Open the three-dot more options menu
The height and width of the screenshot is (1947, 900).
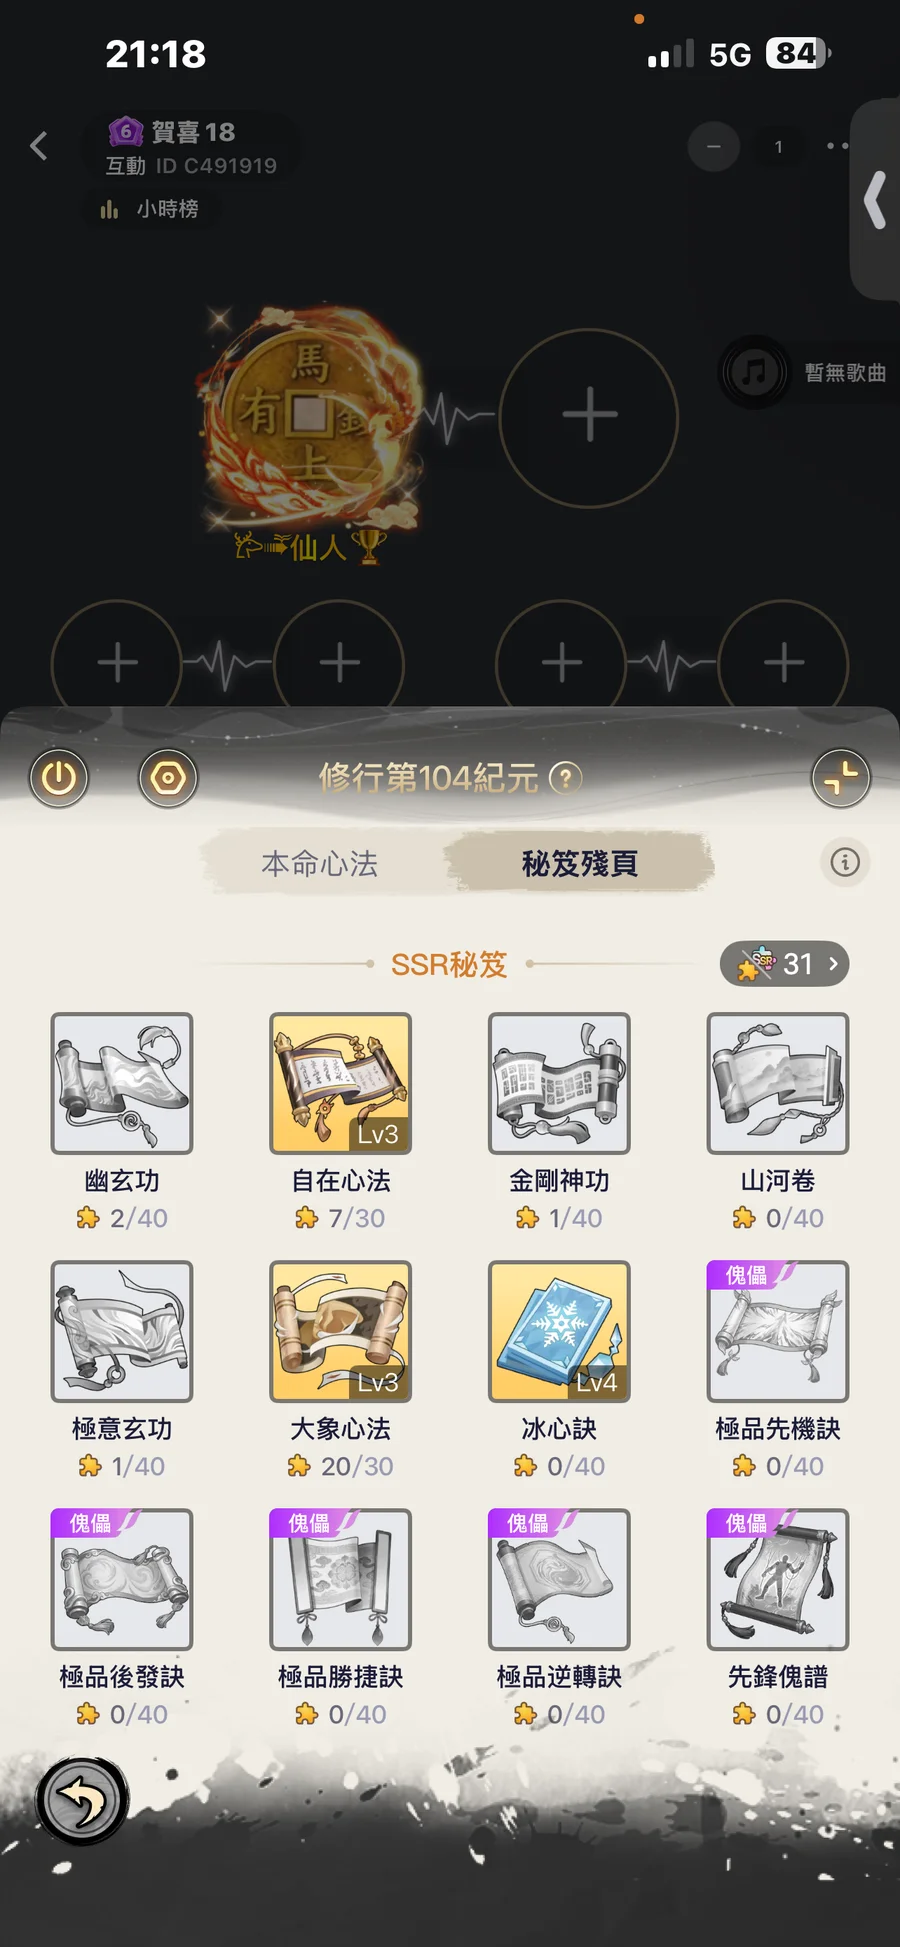coord(838,146)
